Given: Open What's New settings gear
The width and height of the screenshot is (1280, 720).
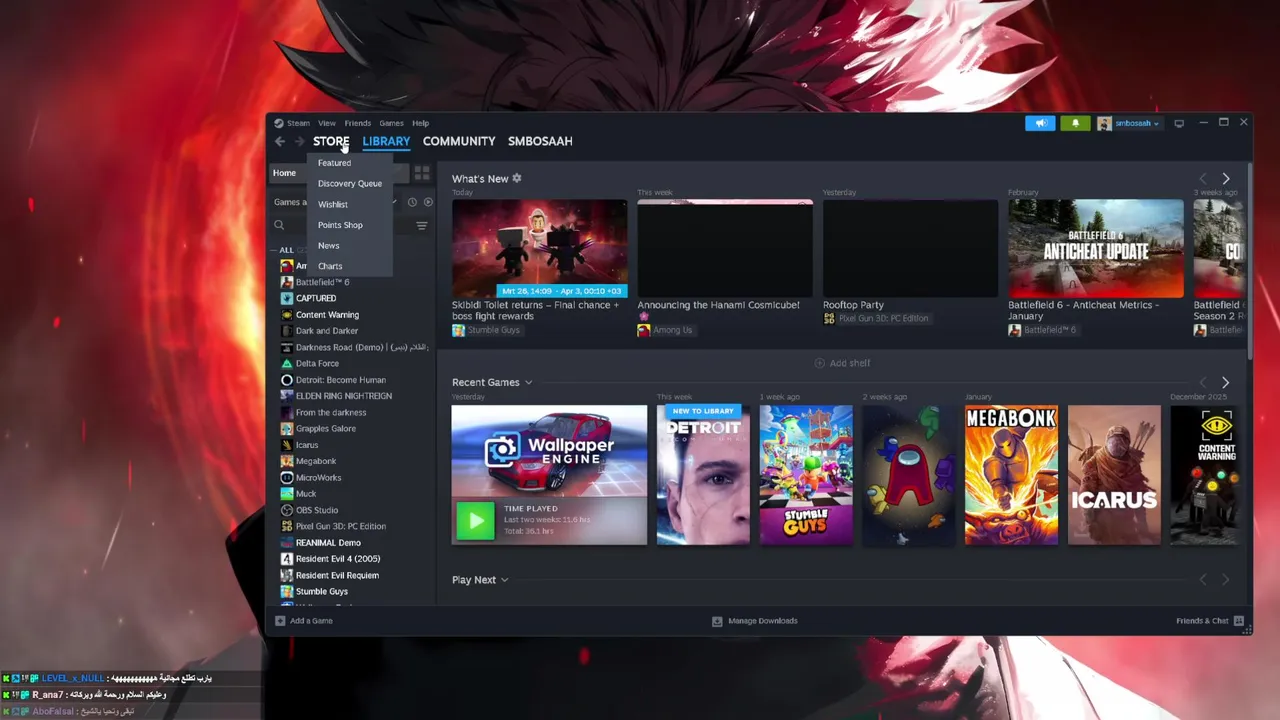Looking at the screenshot, I should pos(517,178).
